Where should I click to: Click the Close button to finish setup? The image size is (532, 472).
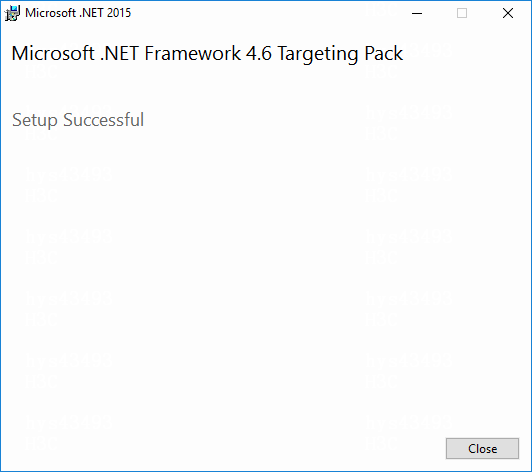pos(482,449)
